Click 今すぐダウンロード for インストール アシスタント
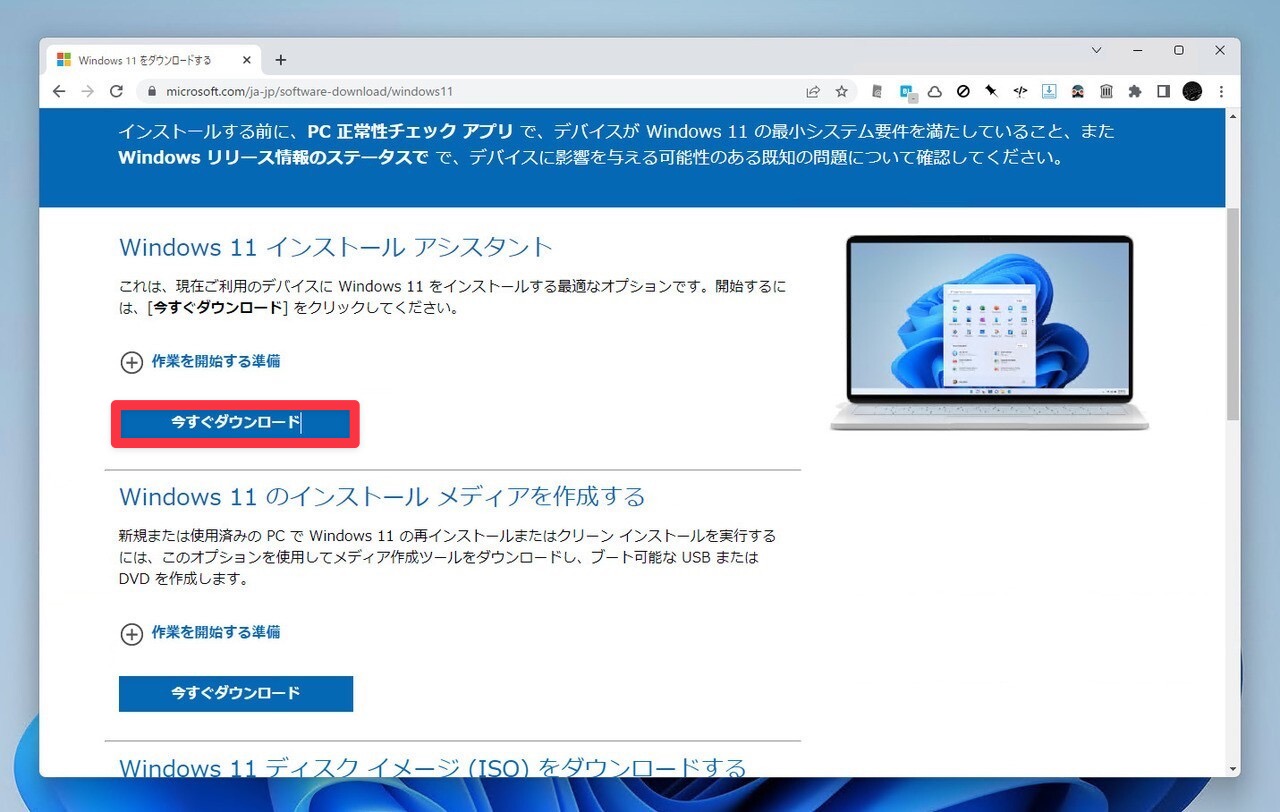The height and width of the screenshot is (812, 1280). coord(235,423)
